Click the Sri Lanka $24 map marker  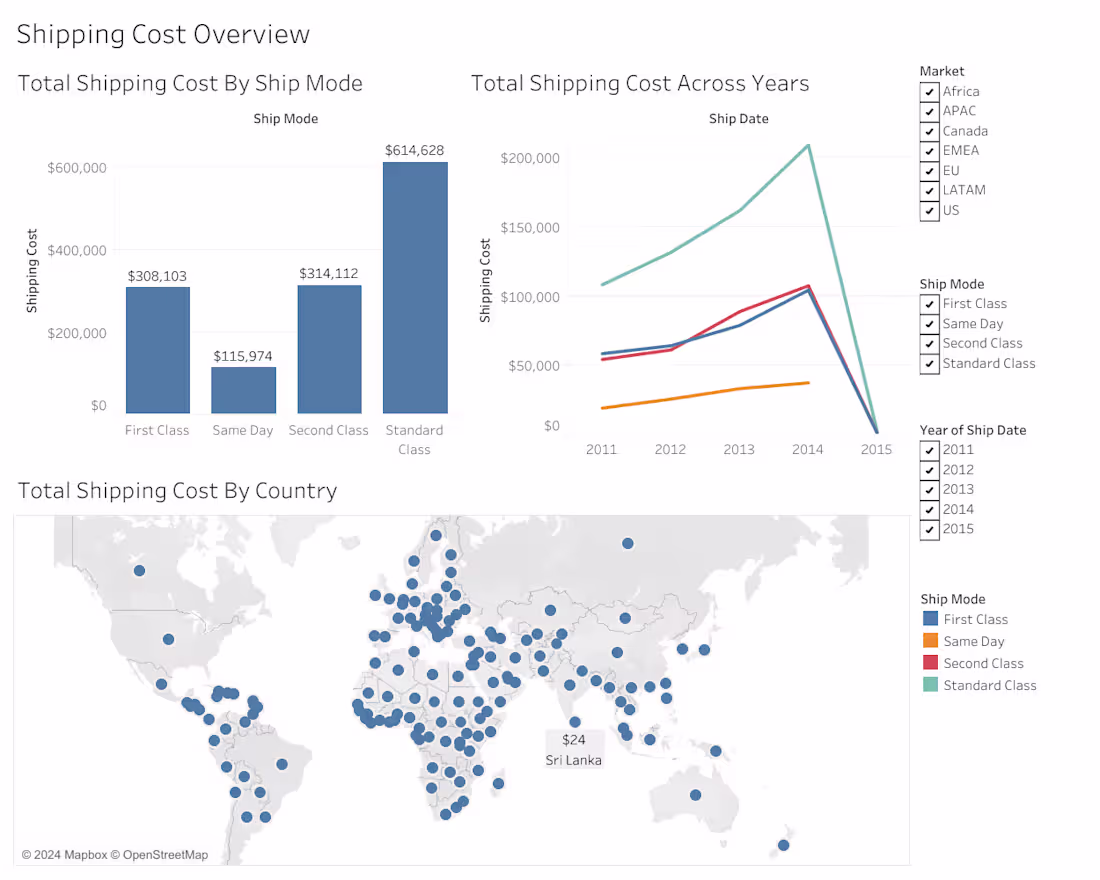[574, 722]
